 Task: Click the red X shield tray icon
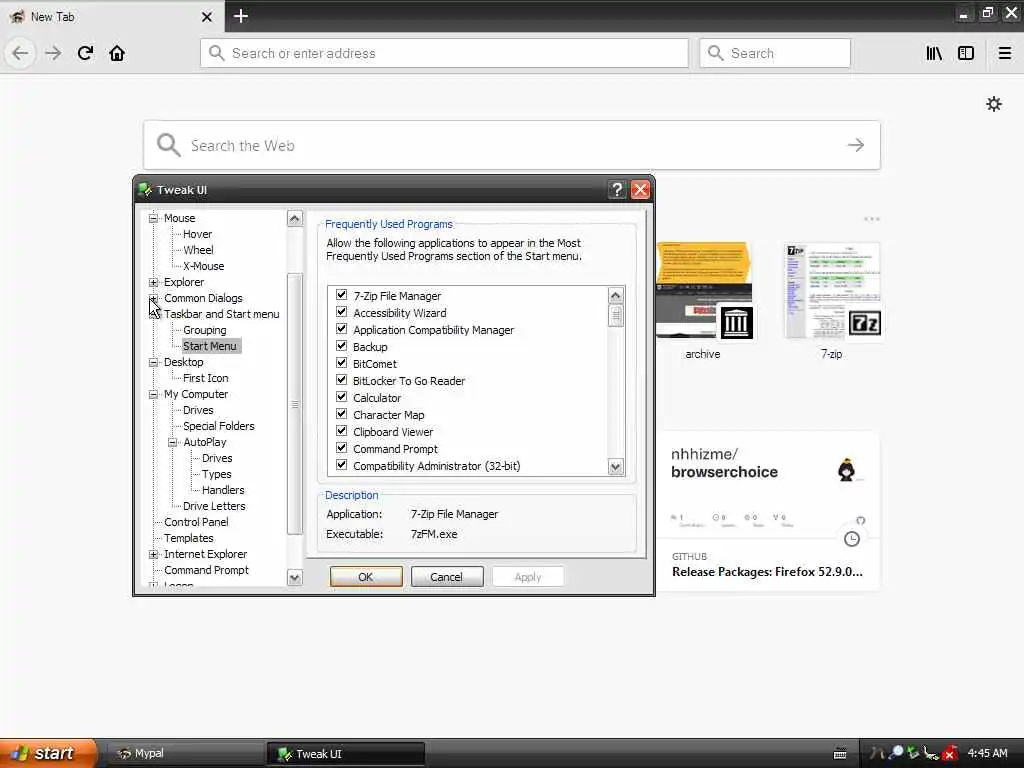(x=950, y=754)
